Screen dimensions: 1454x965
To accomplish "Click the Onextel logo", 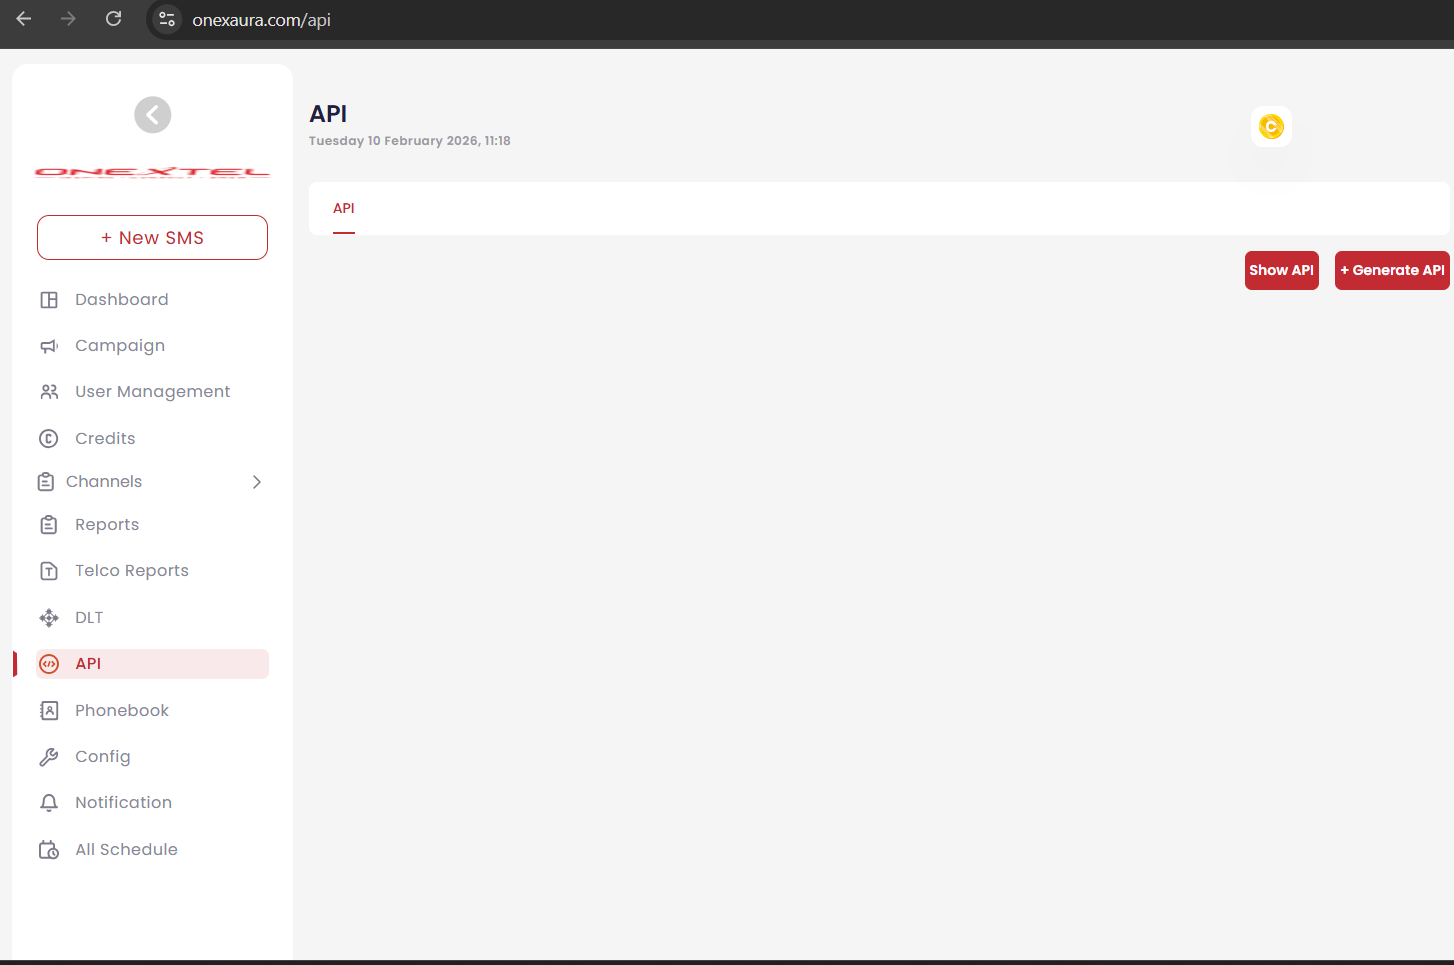I will click(152, 172).
